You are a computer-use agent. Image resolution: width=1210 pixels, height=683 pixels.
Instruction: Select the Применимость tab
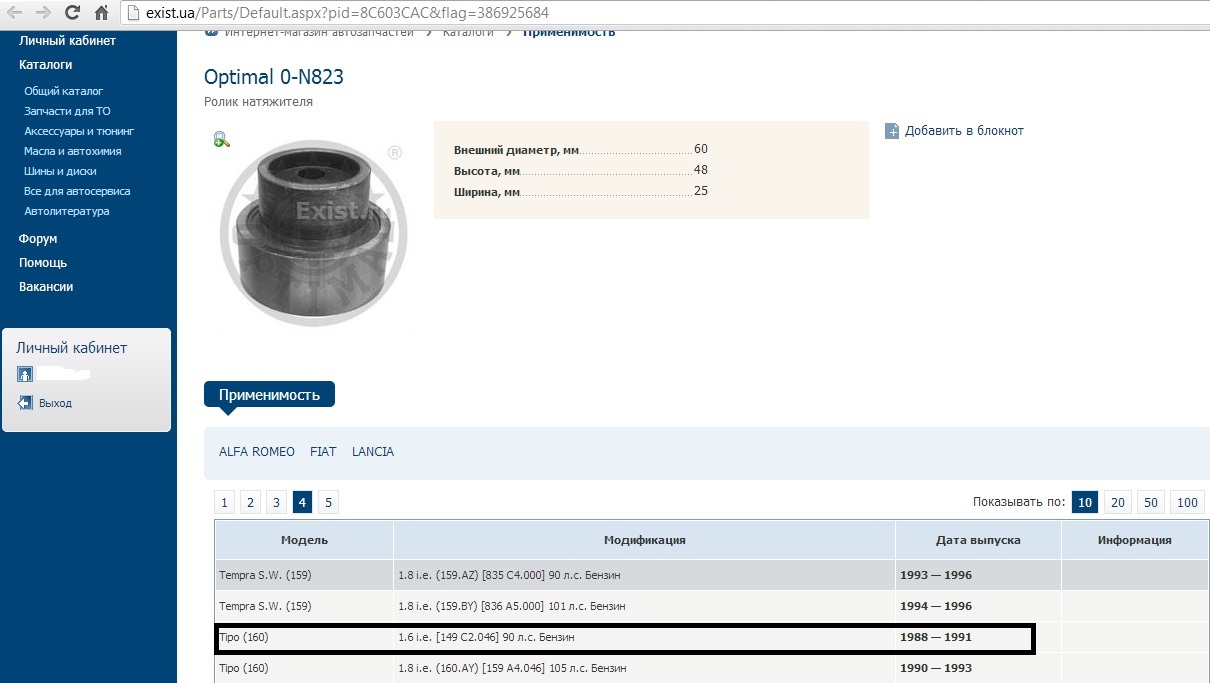coord(269,395)
